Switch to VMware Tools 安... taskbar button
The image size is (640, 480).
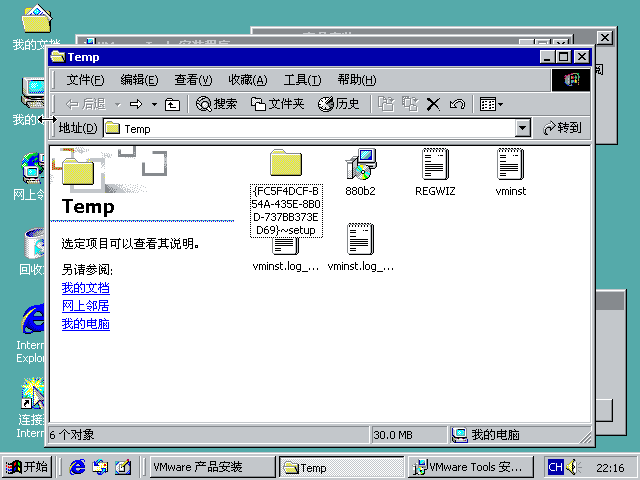(471, 467)
